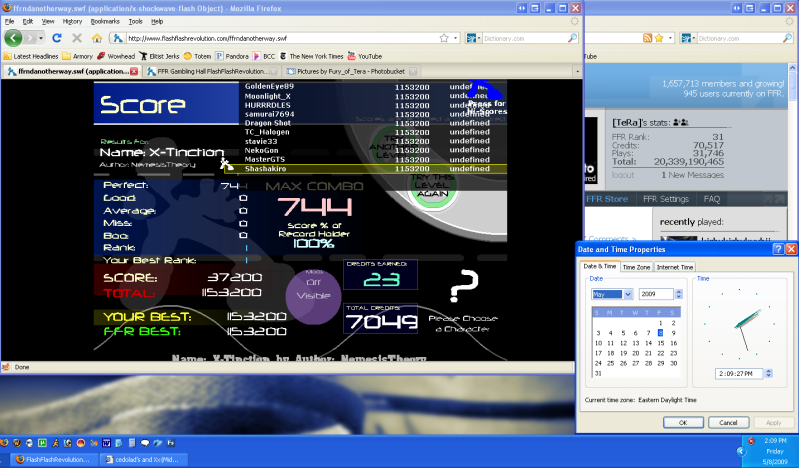
Task: Click the search magnifier in Dictionary.com box
Action: tap(573, 38)
